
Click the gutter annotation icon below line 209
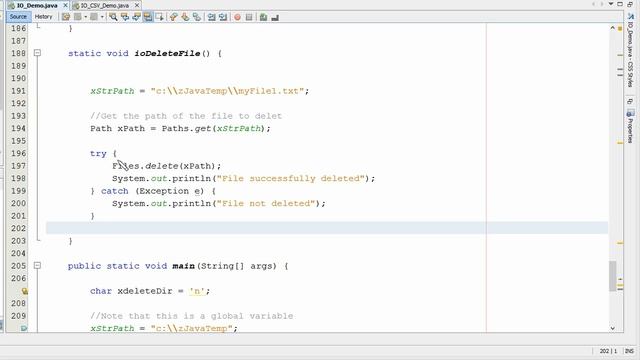coord(24,328)
